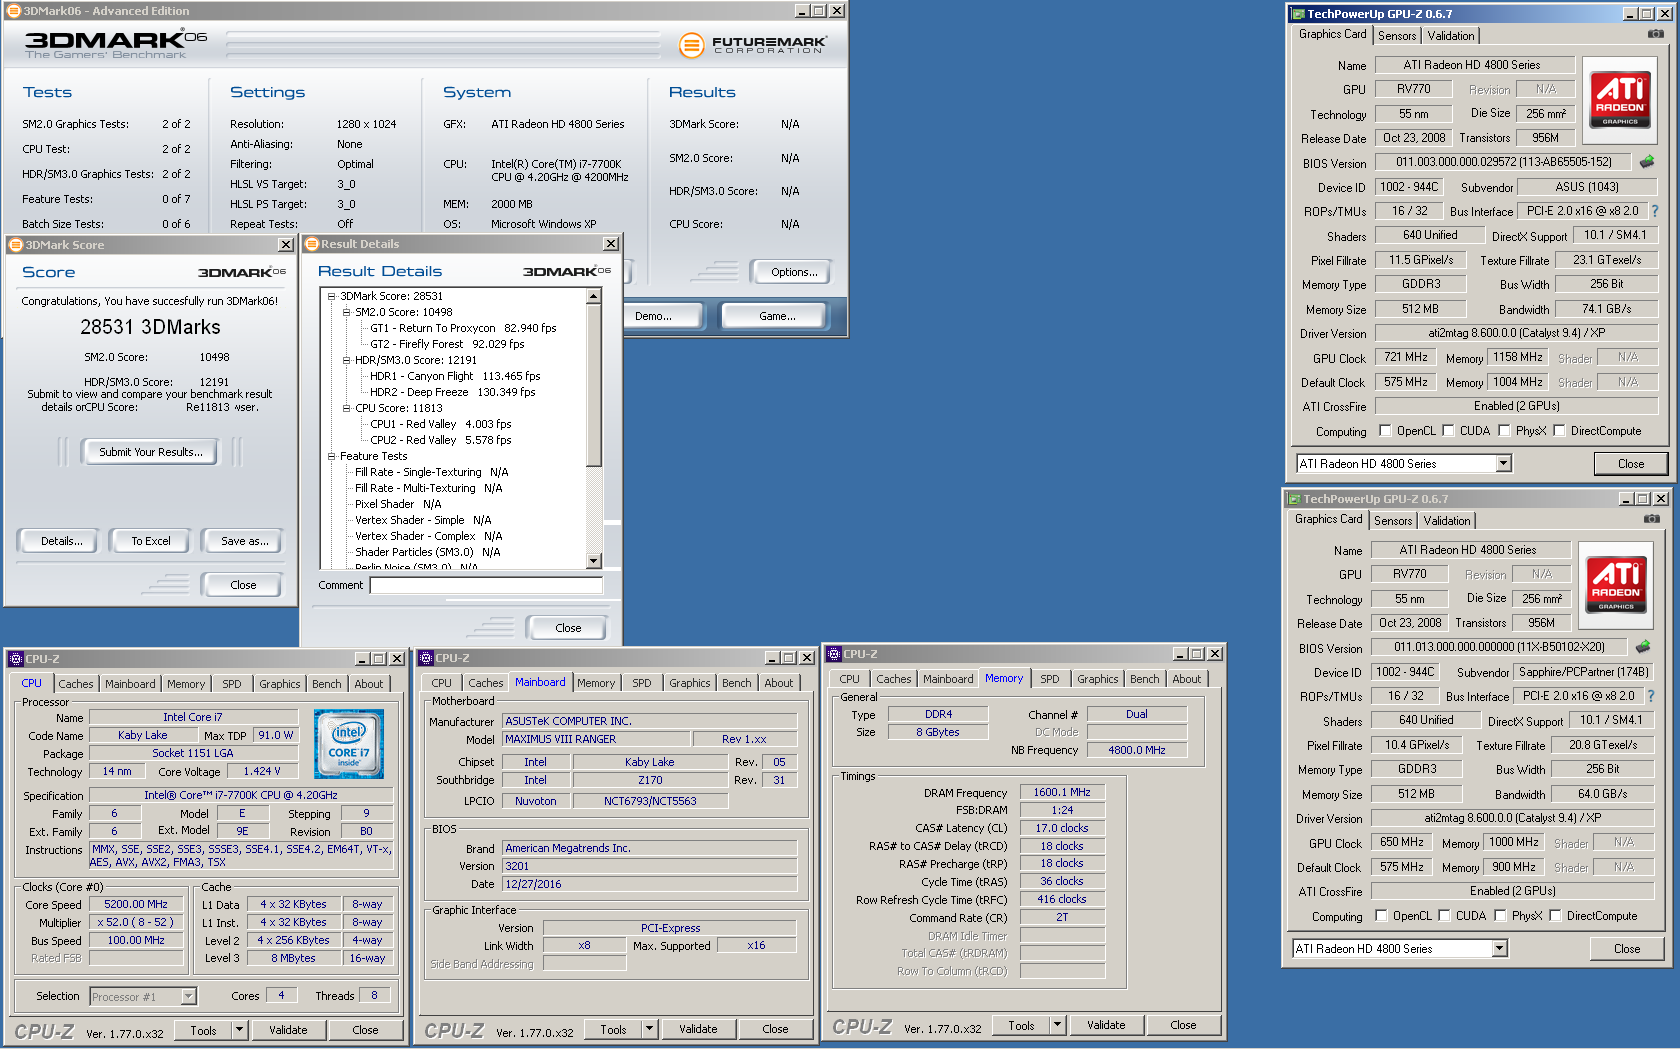Enable PhysX checkbox in top GPU-Z

(1504, 431)
